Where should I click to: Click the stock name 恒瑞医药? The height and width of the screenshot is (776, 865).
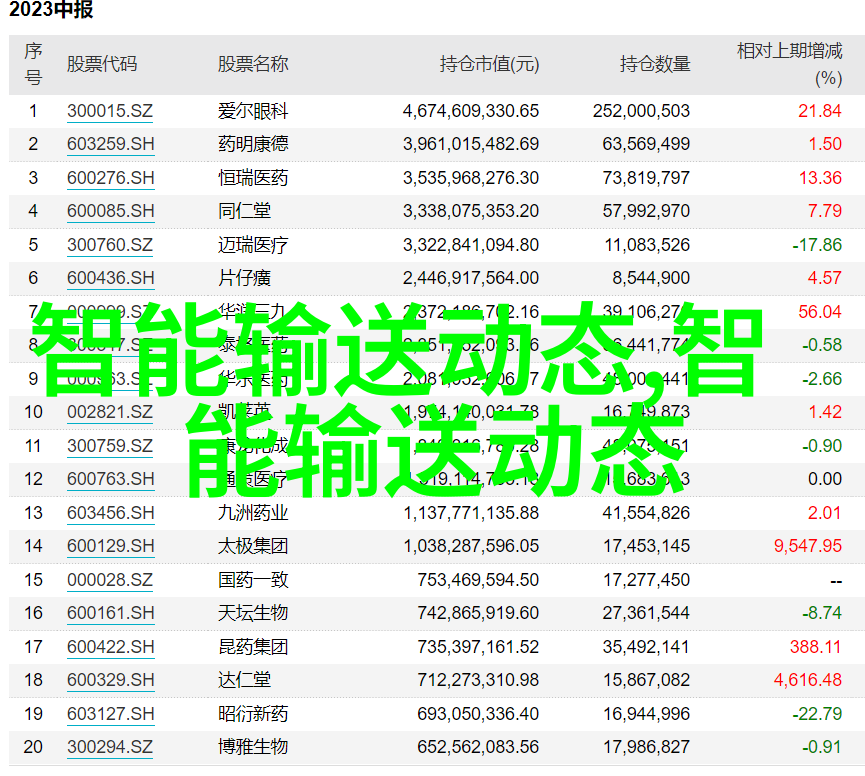tap(253, 178)
